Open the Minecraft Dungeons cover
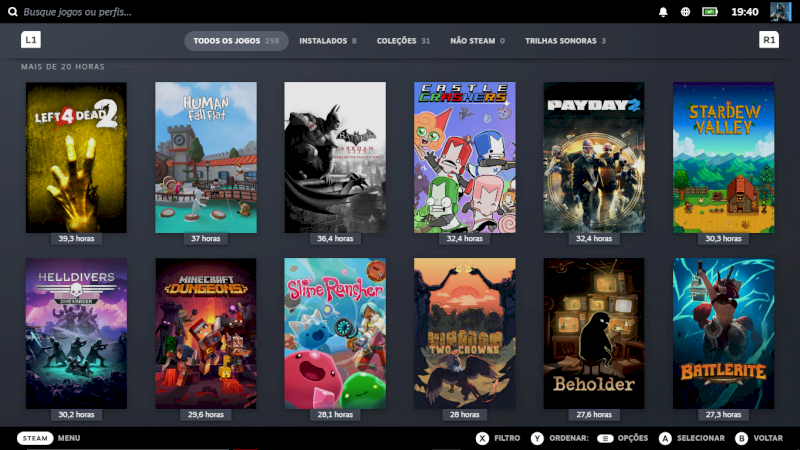800x450 pixels. click(x=206, y=333)
